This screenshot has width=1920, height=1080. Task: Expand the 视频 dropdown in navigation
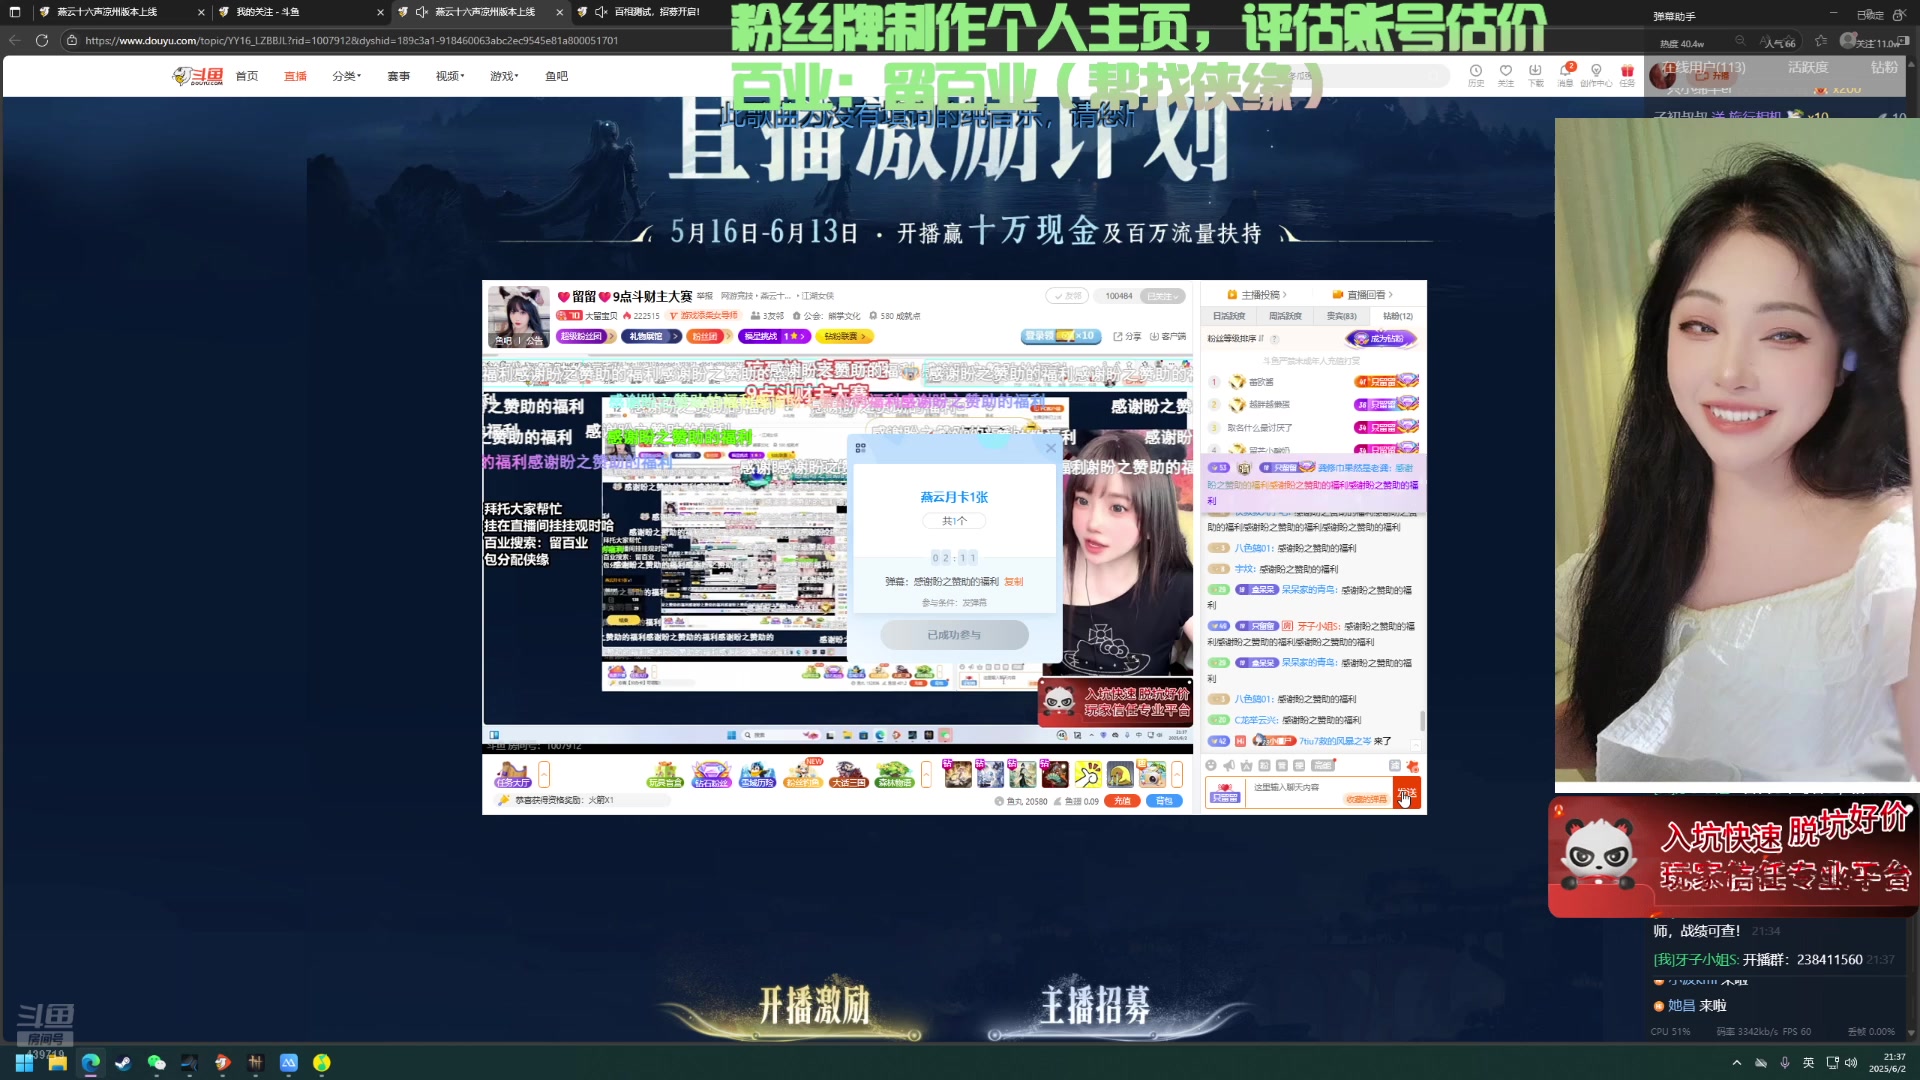coord(450,76)
